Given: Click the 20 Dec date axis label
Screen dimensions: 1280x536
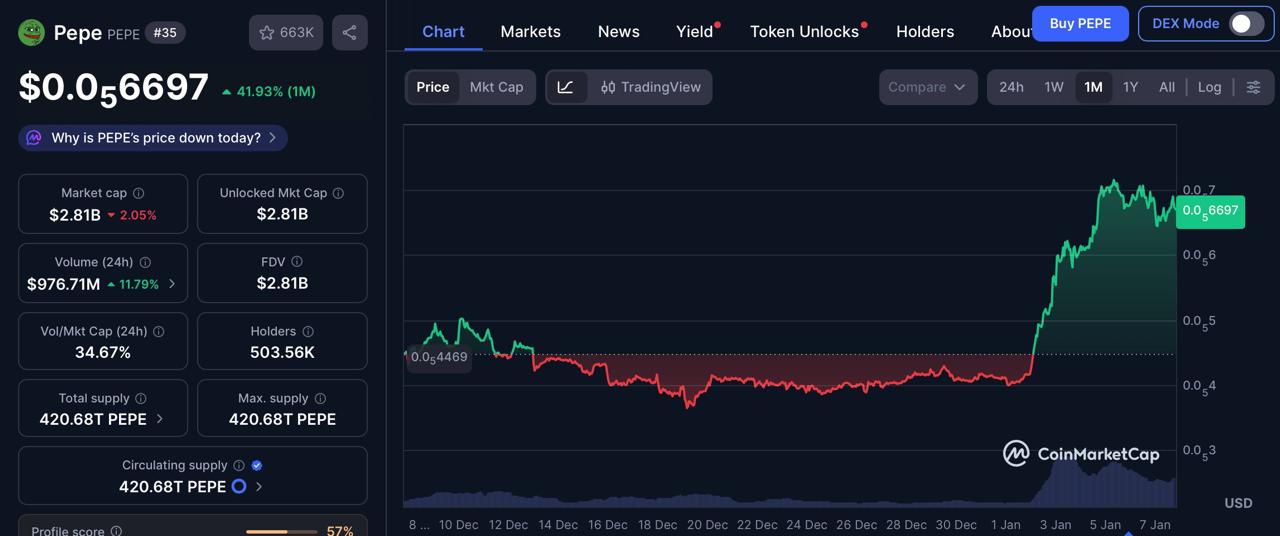Looking at the screenshot, I should tap(707, 524).
